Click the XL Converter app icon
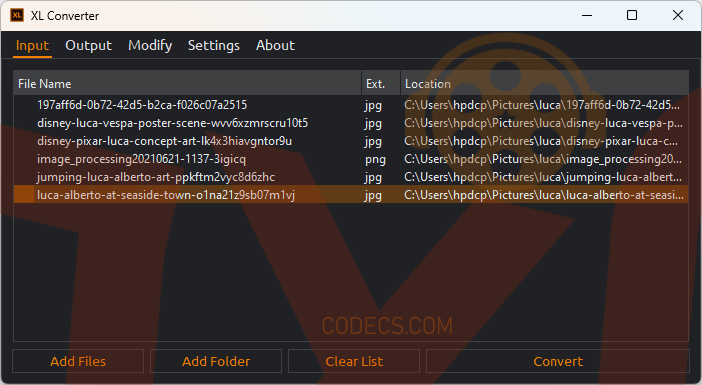 [x=17, y=15]
